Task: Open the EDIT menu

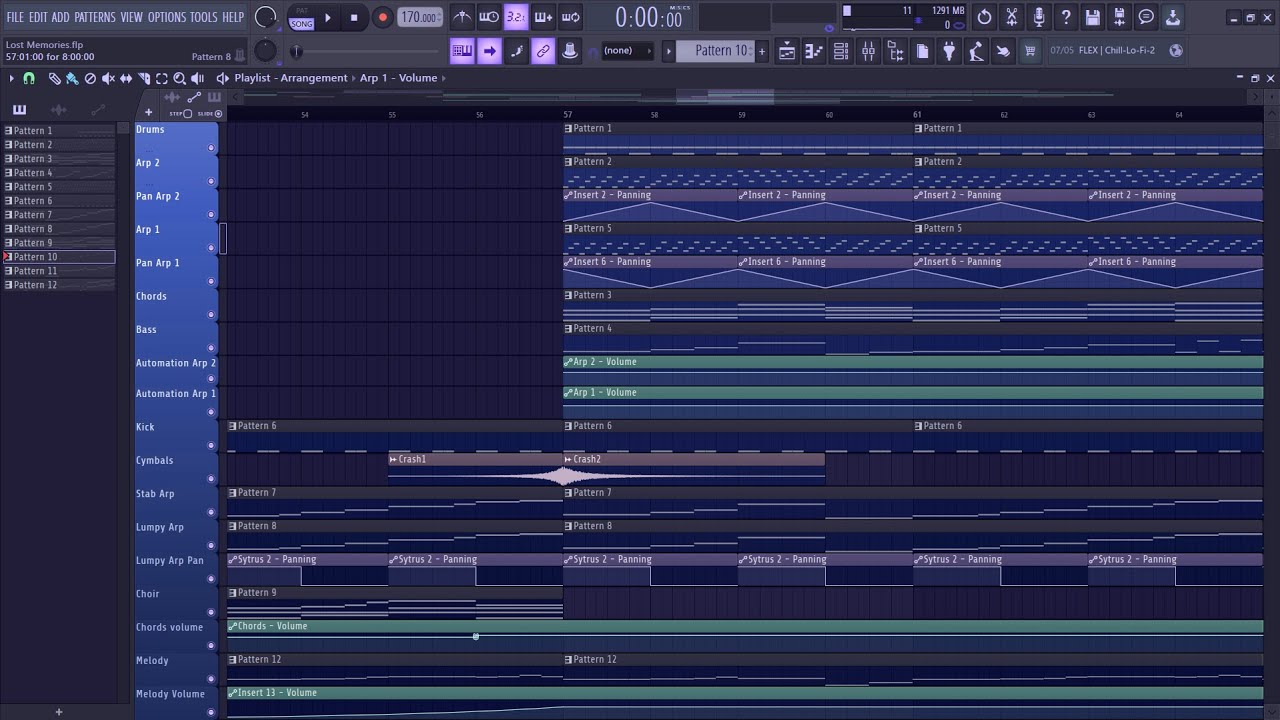Action: click(x=38, y=17)
